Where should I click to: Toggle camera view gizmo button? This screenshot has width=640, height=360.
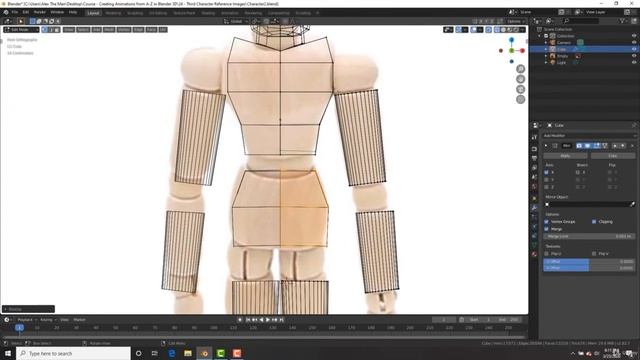tap(520, 89)
